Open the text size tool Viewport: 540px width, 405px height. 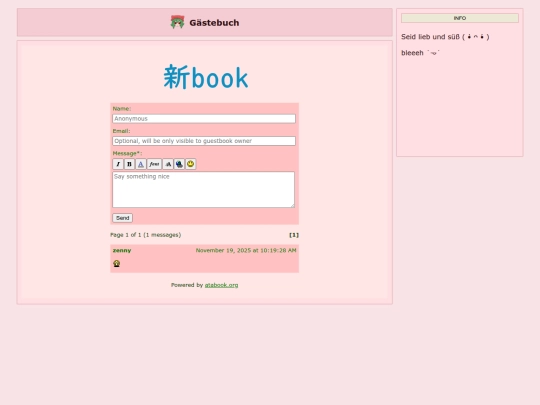click(168, 164)
